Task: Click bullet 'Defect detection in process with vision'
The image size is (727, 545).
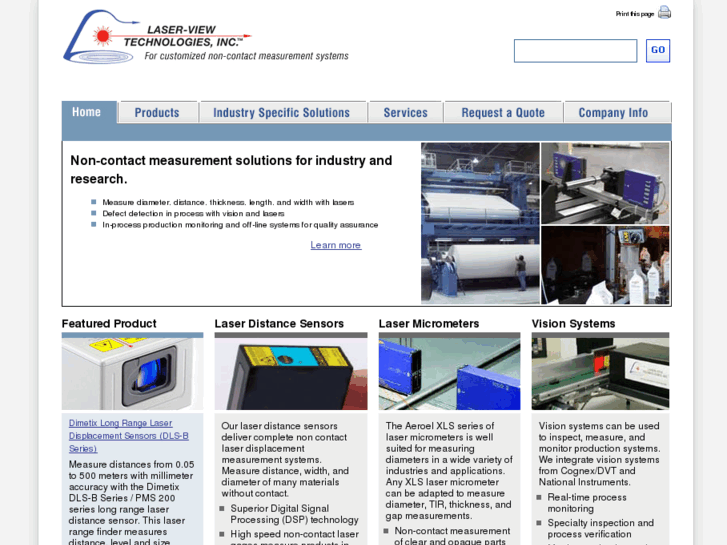Action: (193, 213)
